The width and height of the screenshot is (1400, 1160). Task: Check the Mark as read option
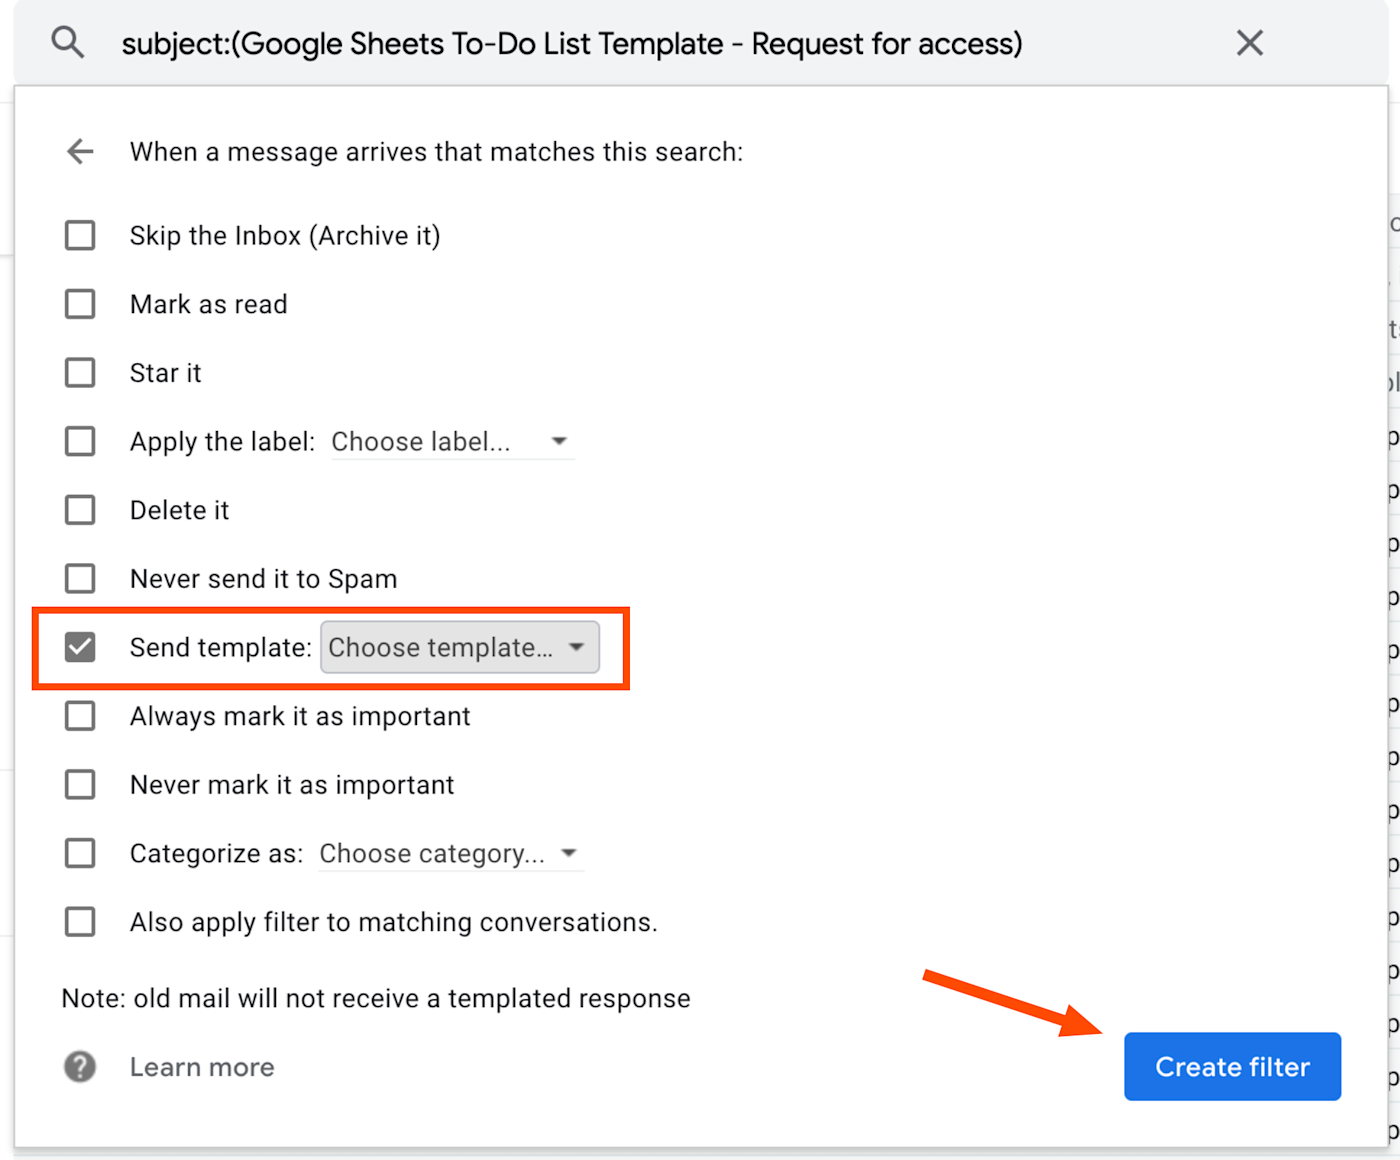(80, 304)
